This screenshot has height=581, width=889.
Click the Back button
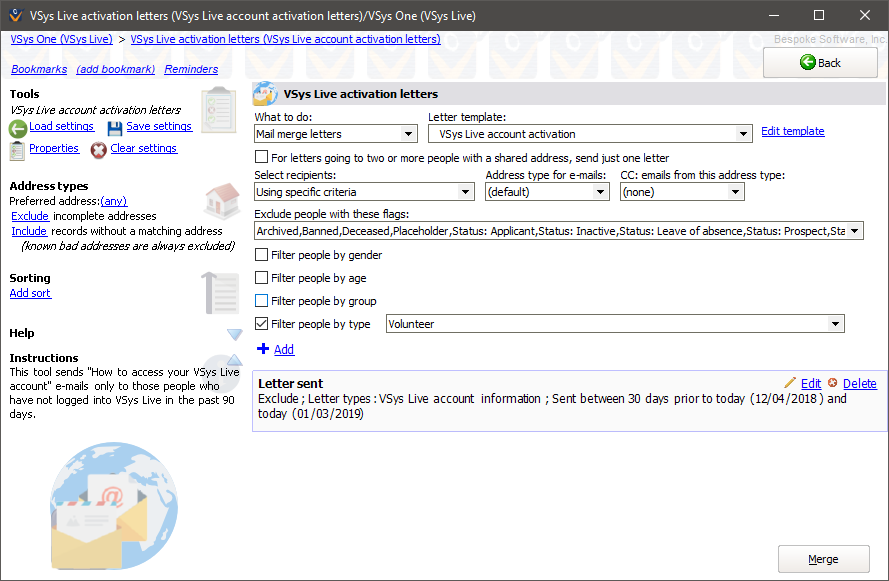tap(820, 63)
